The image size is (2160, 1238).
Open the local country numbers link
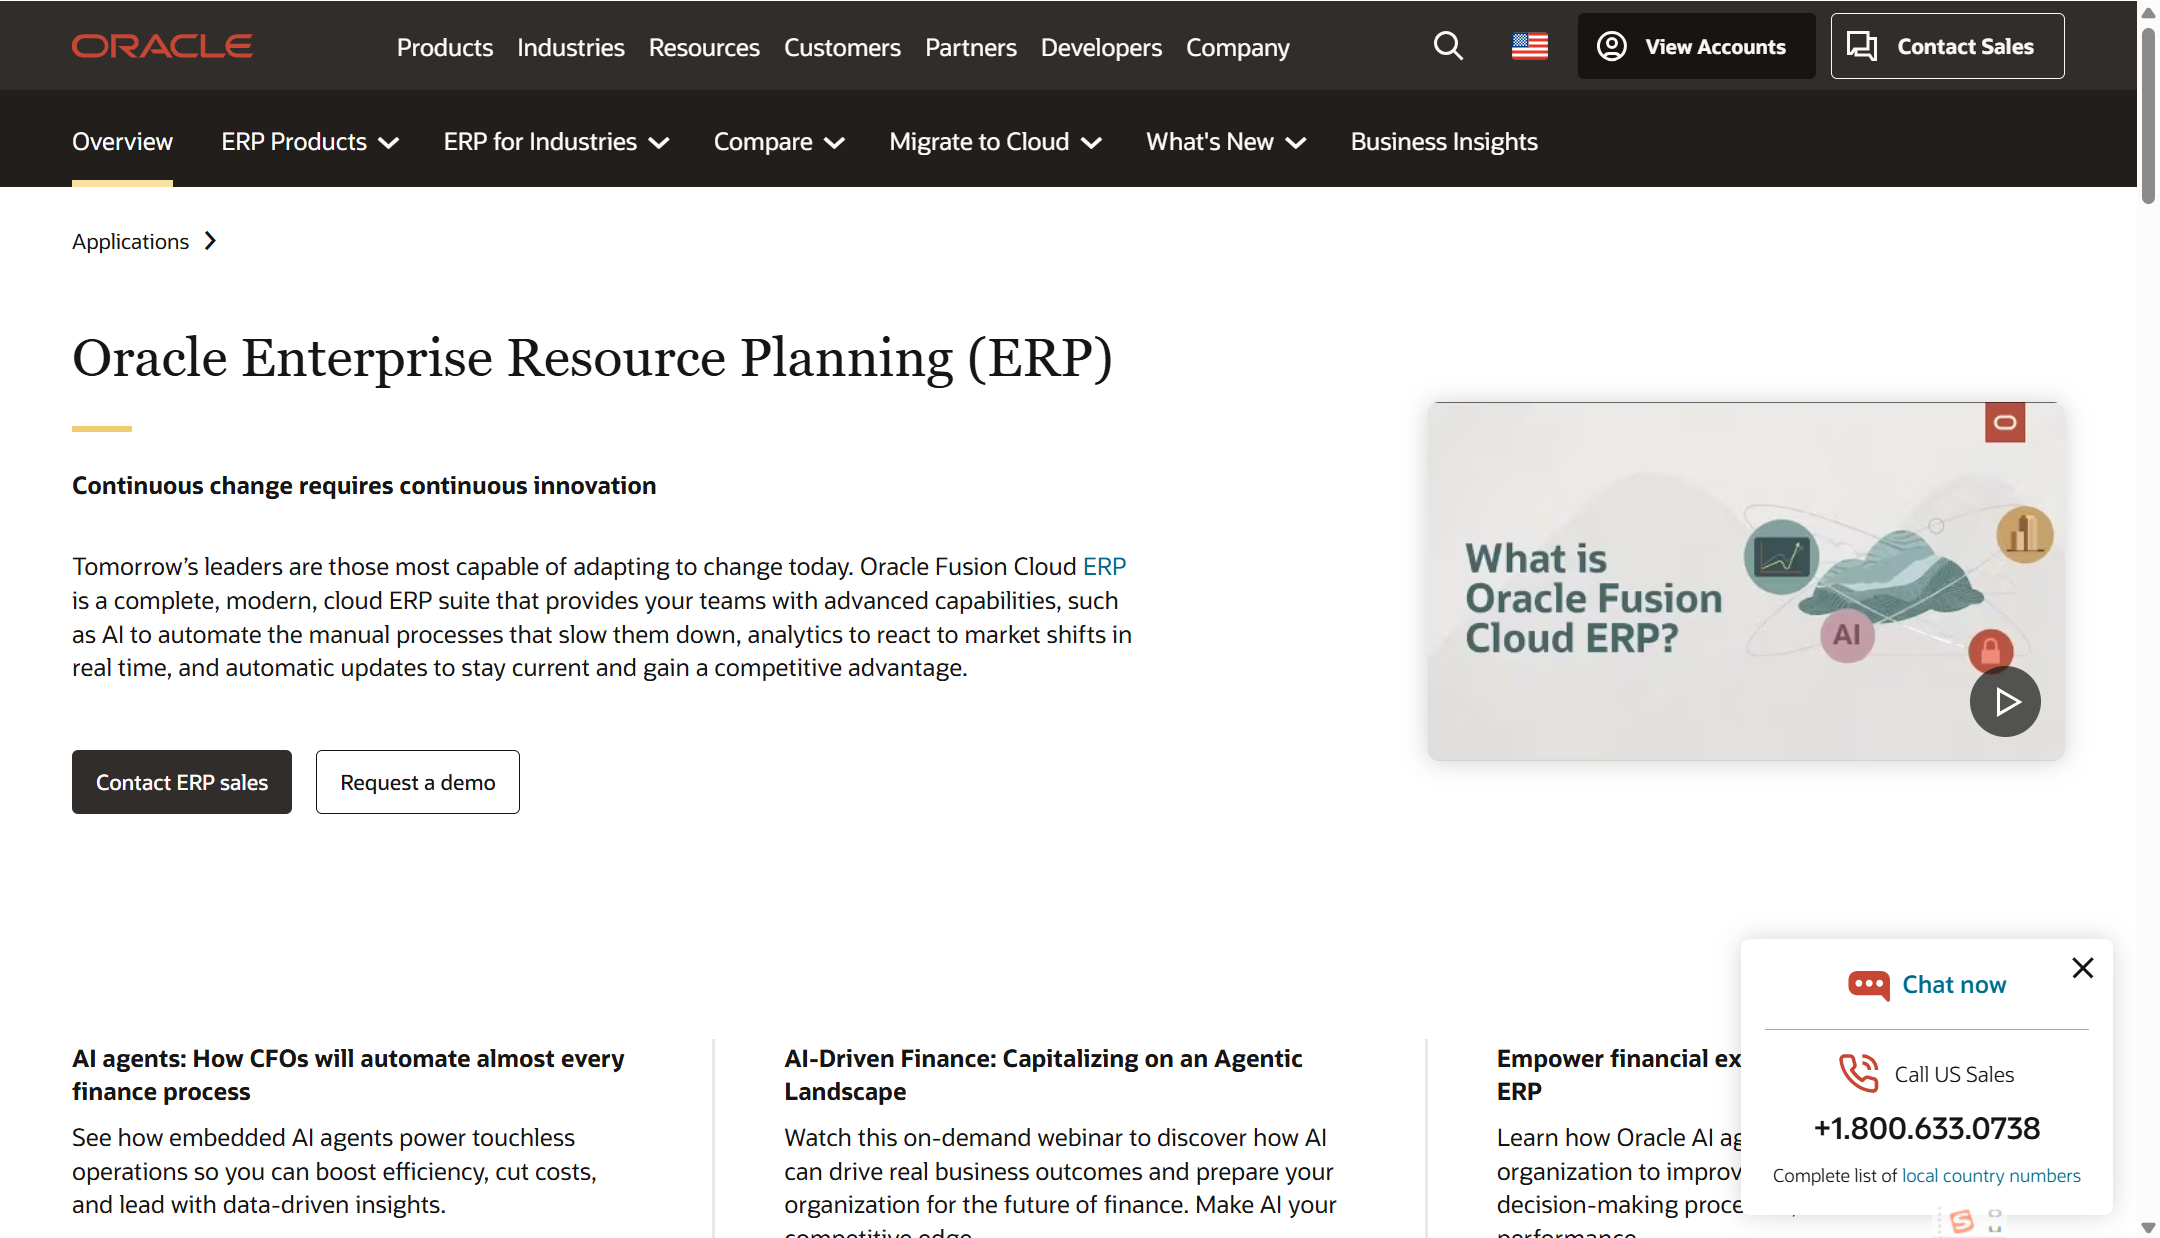1990,1176
